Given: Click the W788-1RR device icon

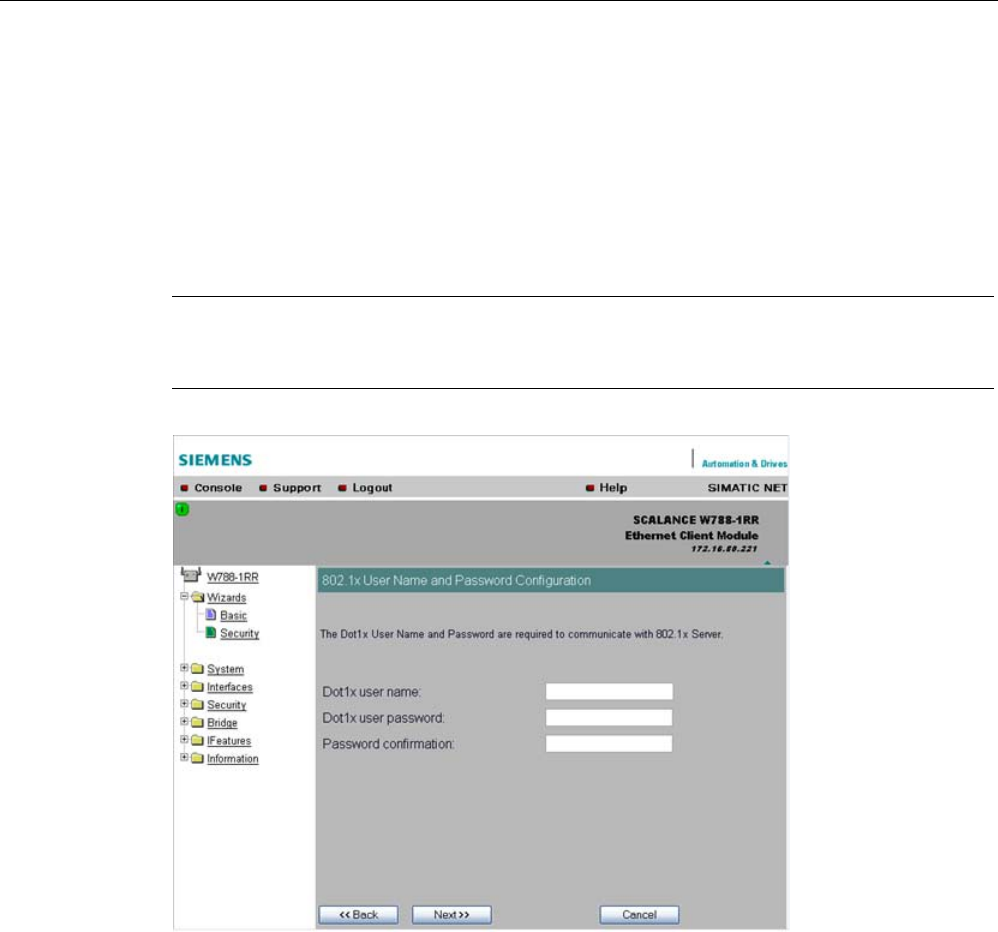Looking at the screenshot, I should pos(191,575).
